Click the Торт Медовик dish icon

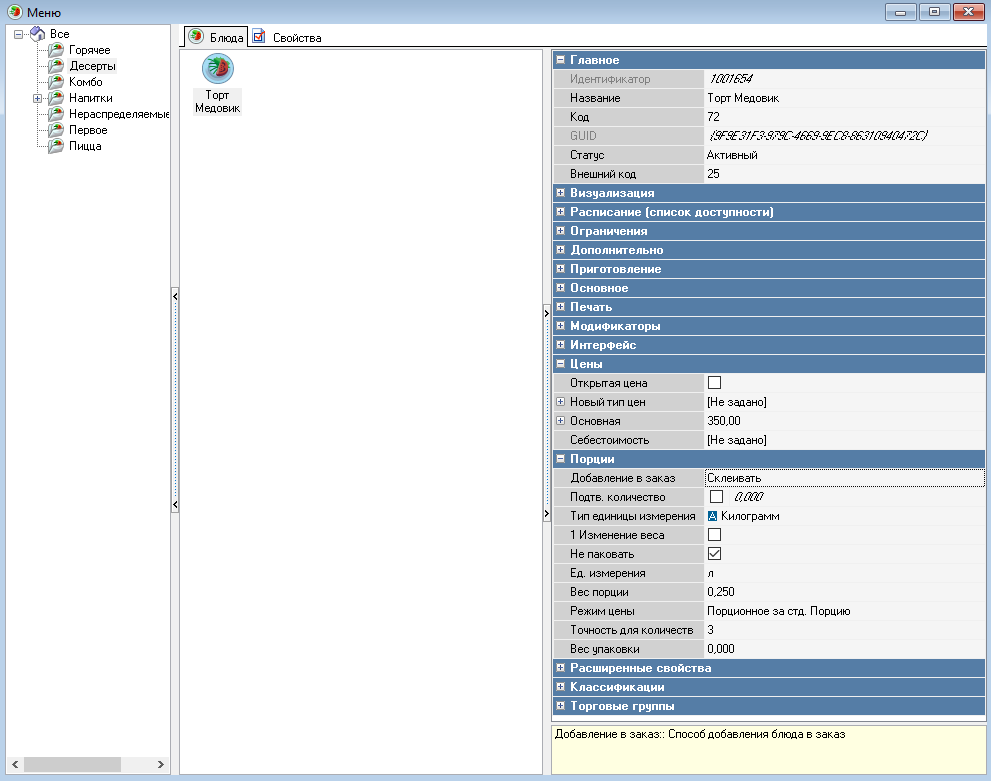coord(217,68)
